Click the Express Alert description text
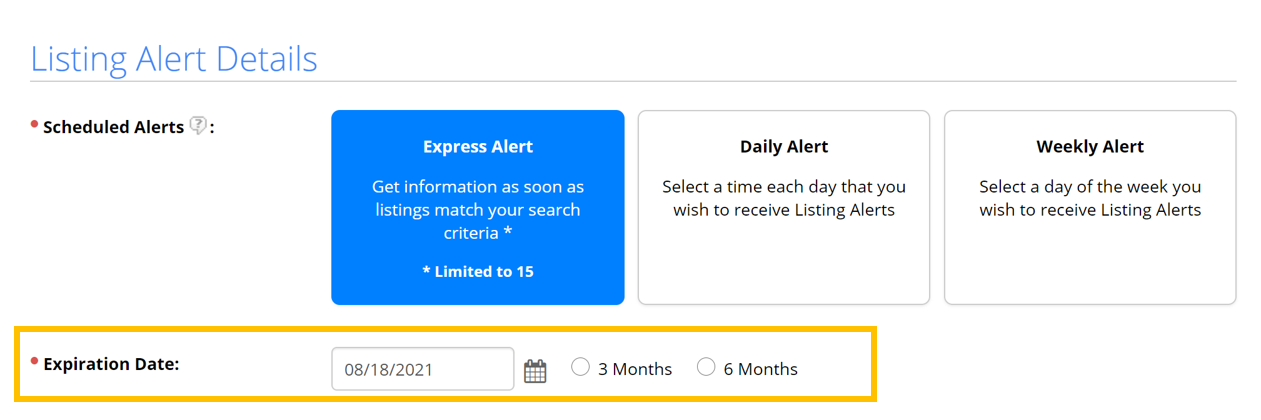Image resolution: width=1261 pixels, height=420 pixels. coord(478,209)
